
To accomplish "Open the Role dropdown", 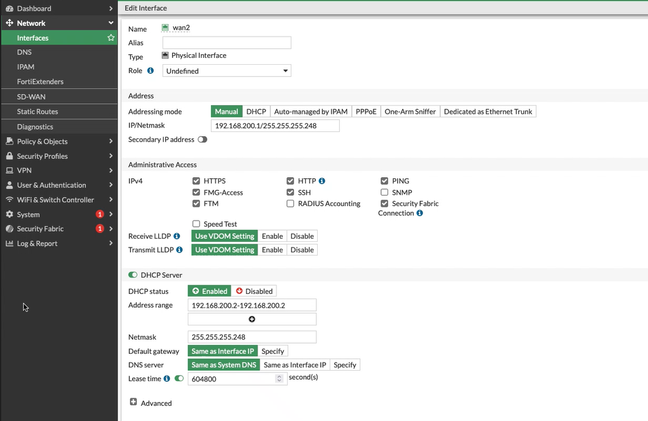I will pyautogui.click(x=226, y=71).
